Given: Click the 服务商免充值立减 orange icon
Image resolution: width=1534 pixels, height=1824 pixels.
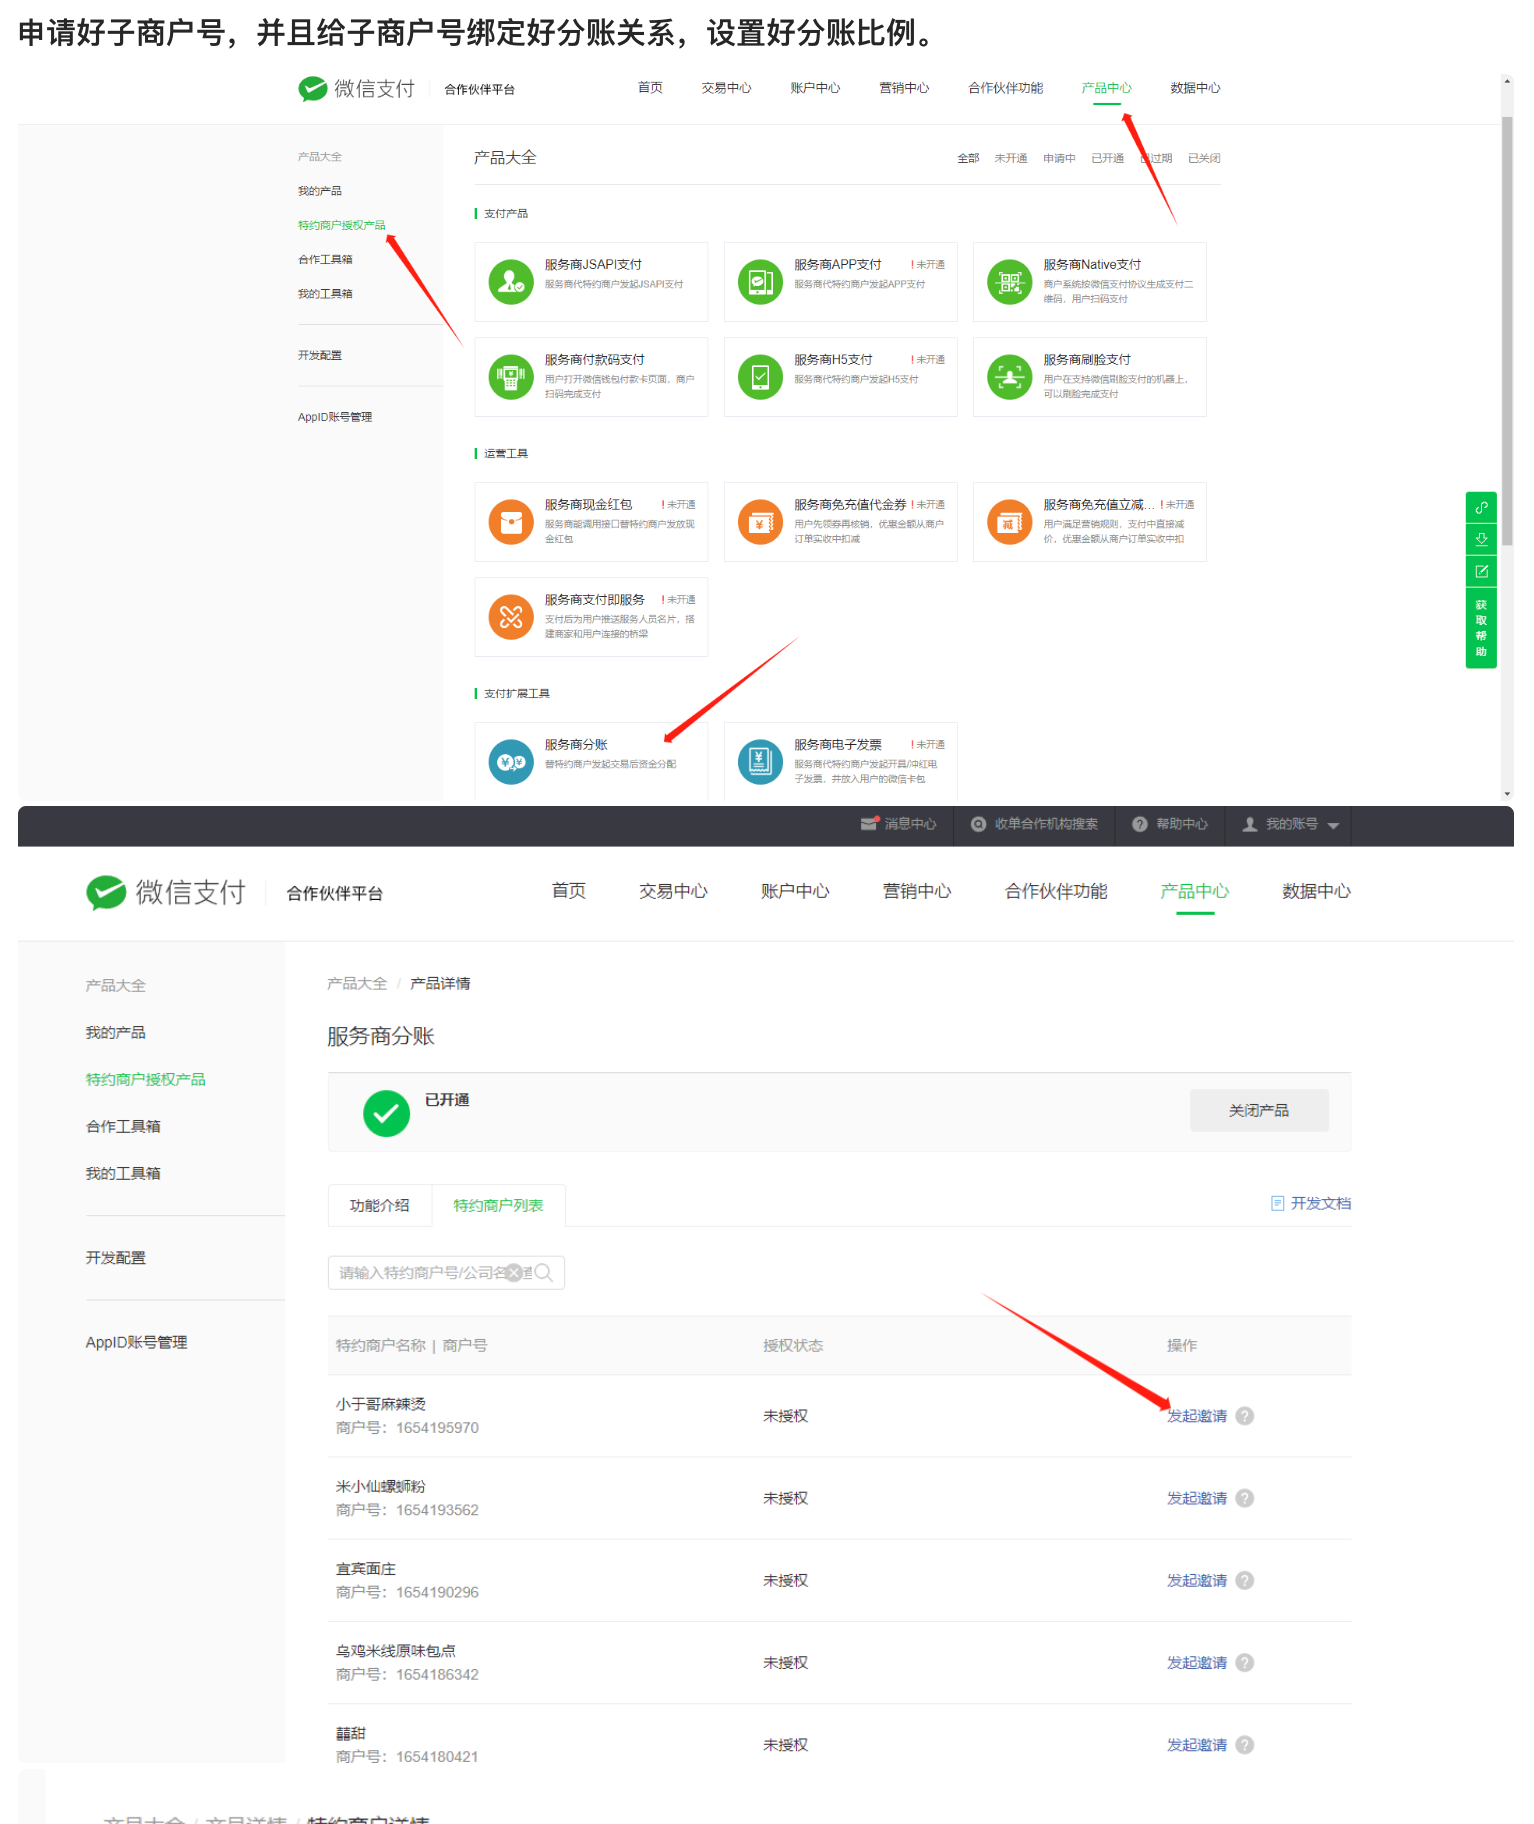Looking at the screenshot, I should pos(1010,522).
